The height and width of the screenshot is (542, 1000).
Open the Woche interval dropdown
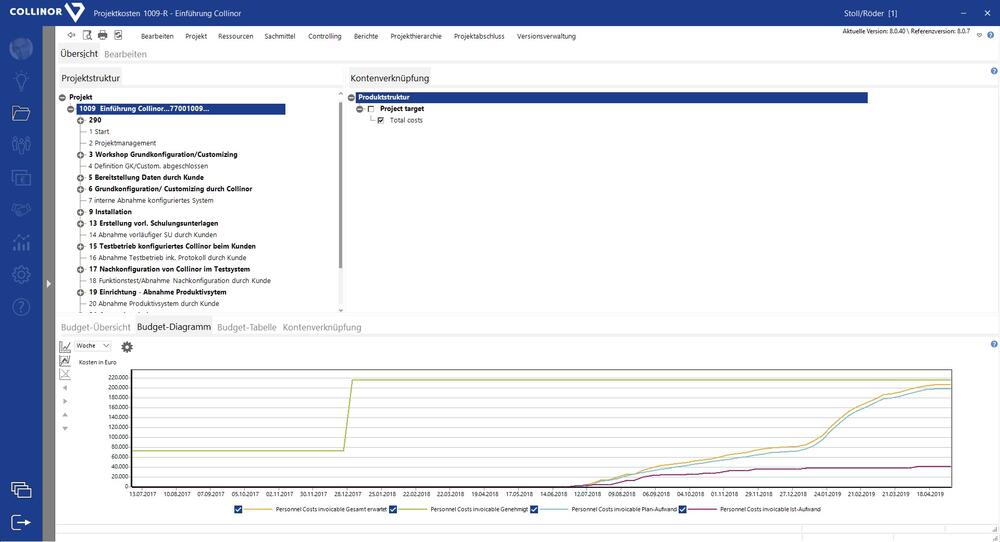92,345
